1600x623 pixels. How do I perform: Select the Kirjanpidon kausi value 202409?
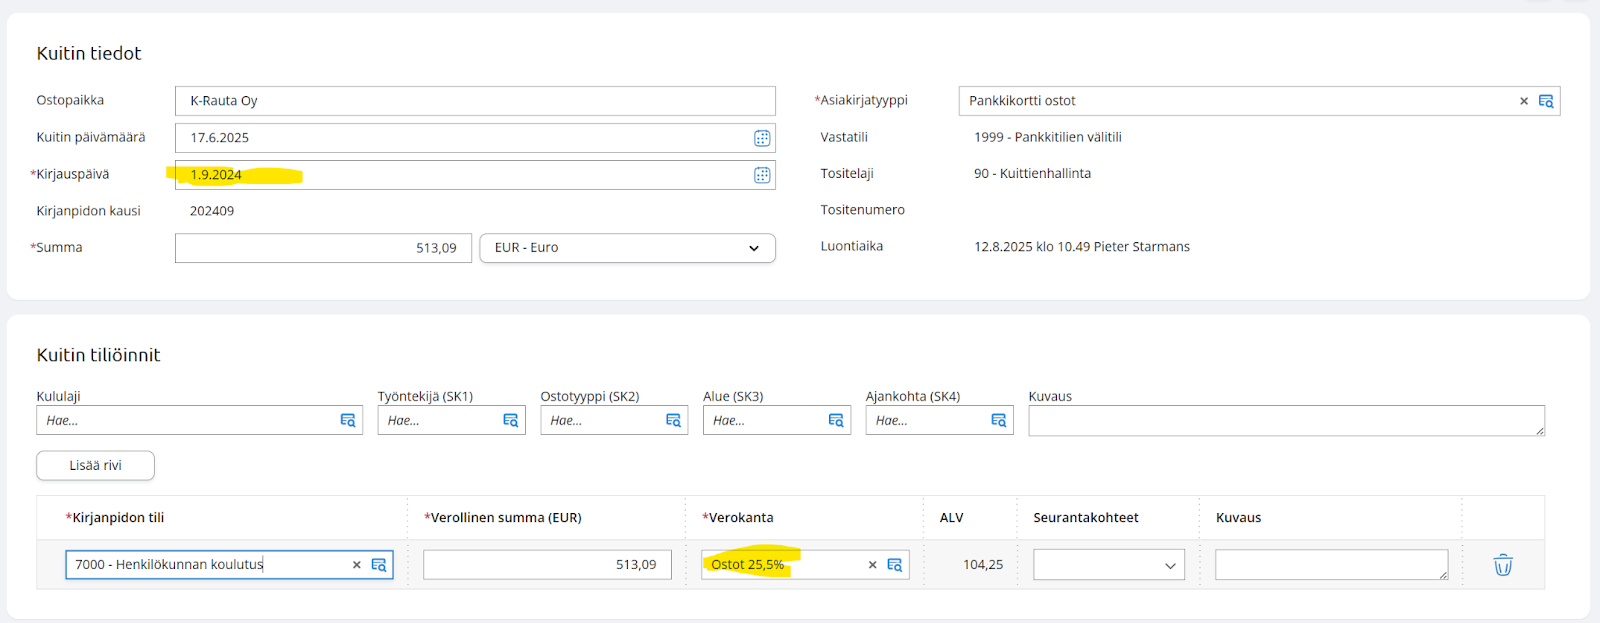pyautogui.click(x=212, y=211)
